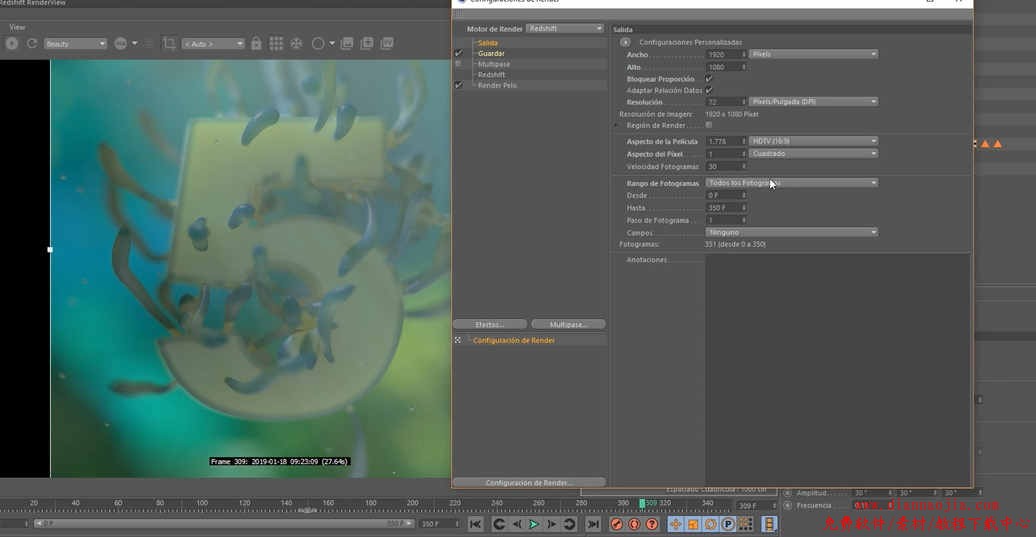Jump to the start of the animation

[x=476, y=524]
